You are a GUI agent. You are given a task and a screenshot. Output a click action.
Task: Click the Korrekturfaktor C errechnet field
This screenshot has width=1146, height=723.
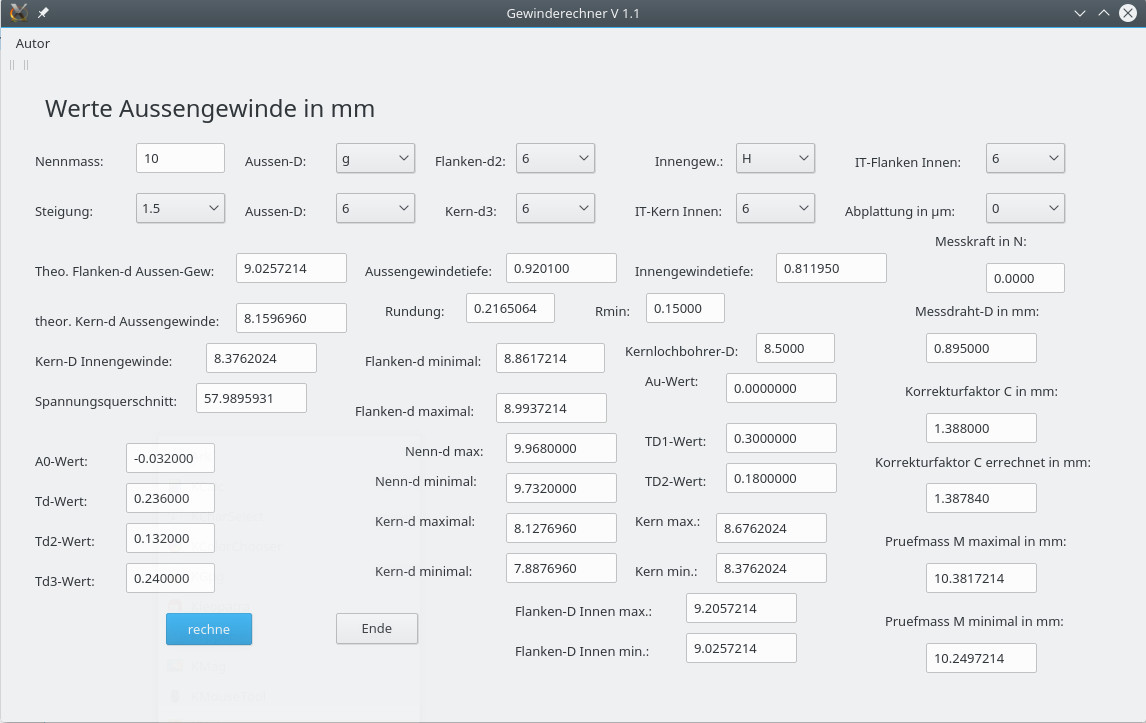click(x=981, y=499)
